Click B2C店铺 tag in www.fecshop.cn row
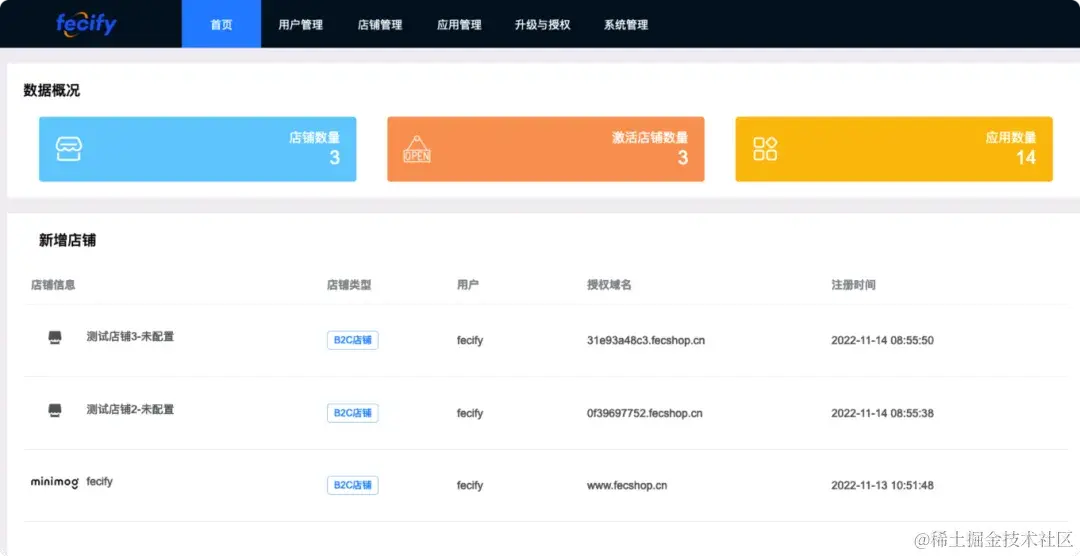Viewport: 1080px width, 556px height. [353, 485]
